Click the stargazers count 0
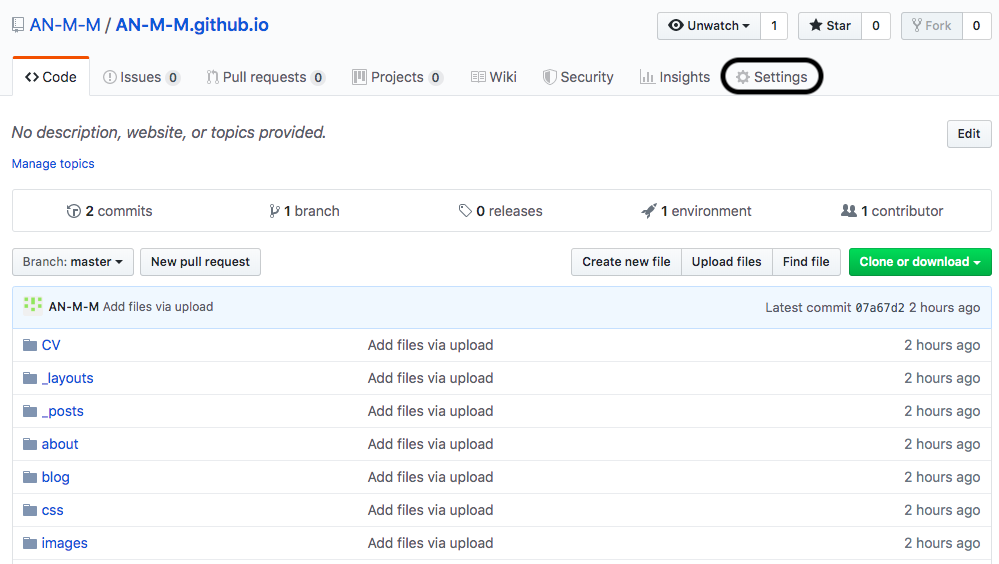Screen dimensions: 999x564 coord(876,26)
